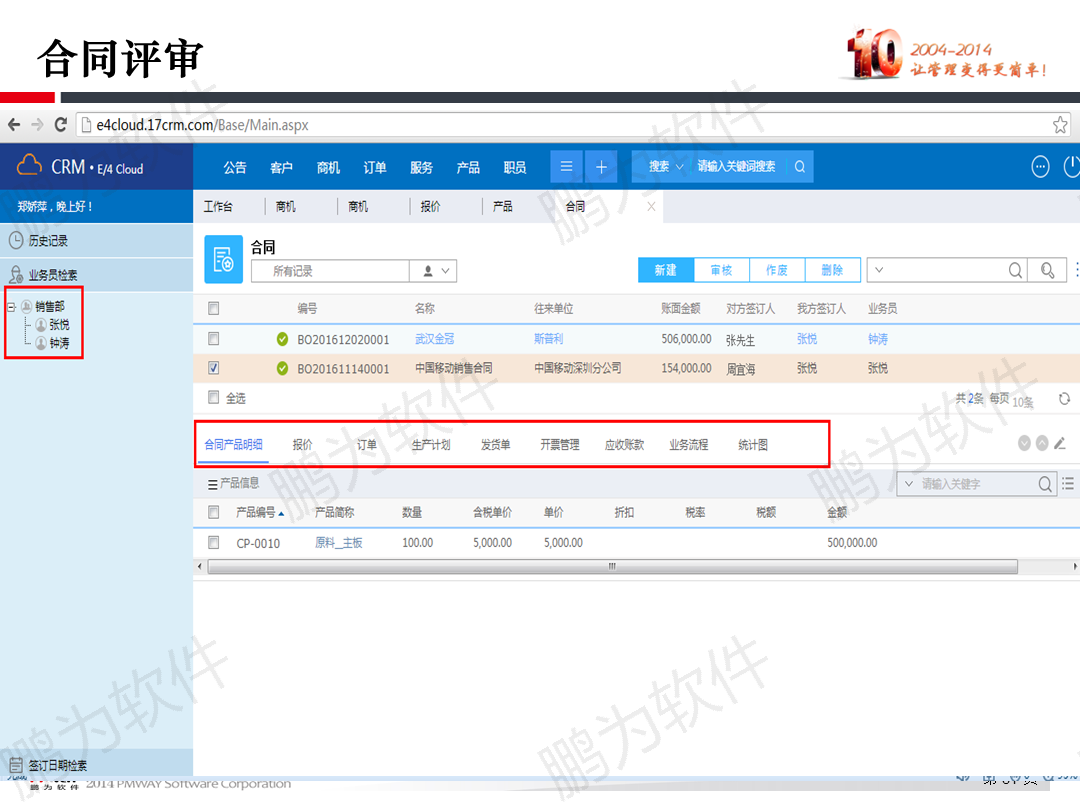Open the hamburger list menu icon
1080x810 pixels.
[x=566, y=167]
